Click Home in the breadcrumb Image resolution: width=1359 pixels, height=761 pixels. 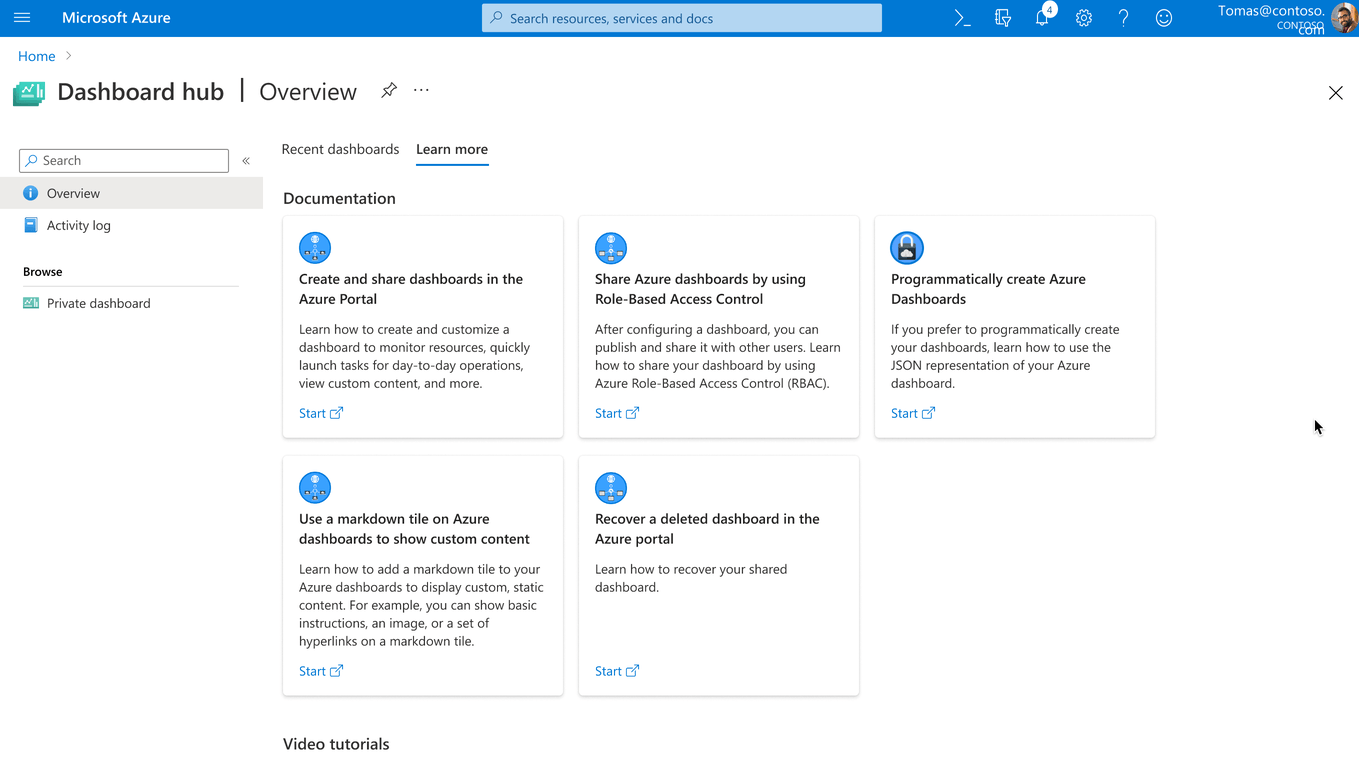(x=36, y=56)
